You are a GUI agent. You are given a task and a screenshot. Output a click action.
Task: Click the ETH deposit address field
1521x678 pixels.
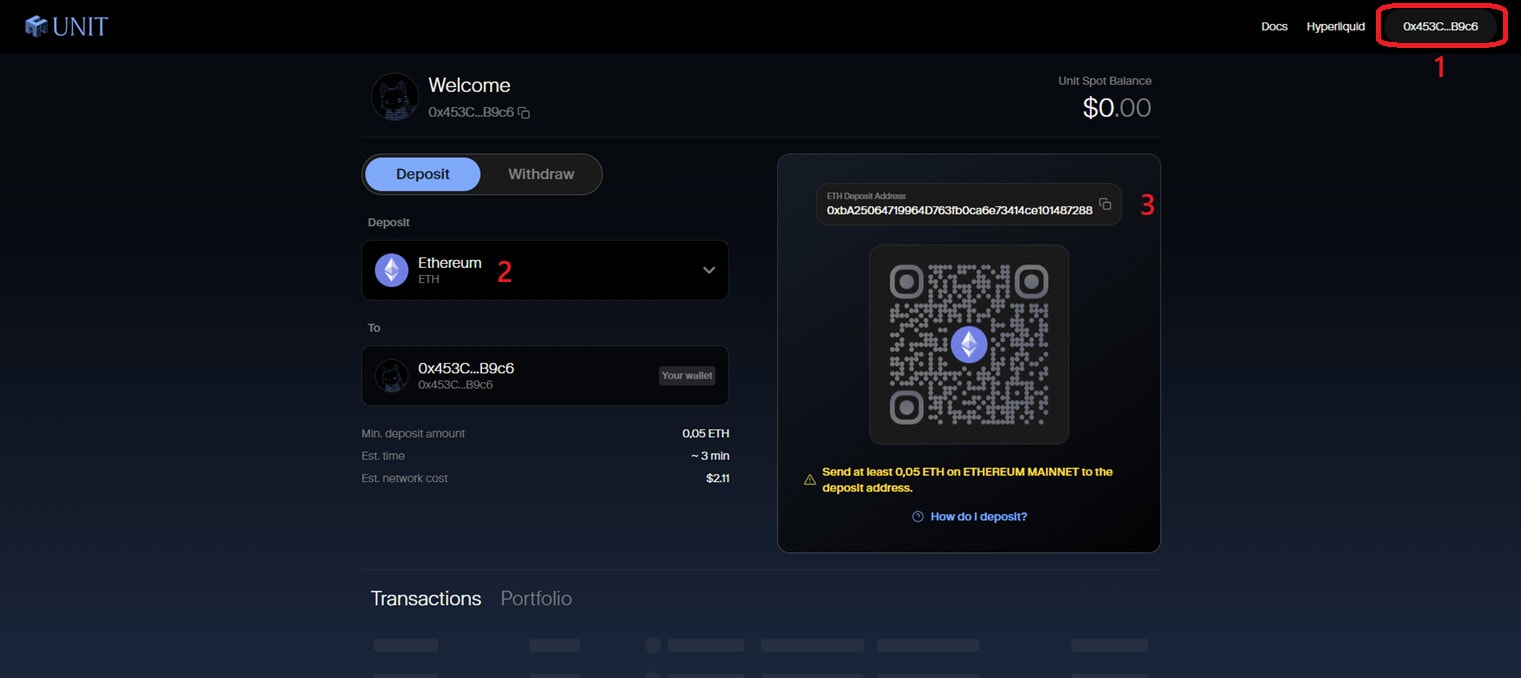968,204
